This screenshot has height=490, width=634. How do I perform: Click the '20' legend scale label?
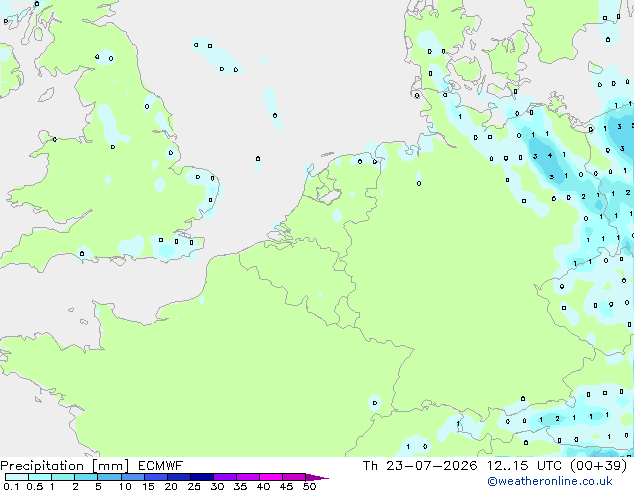(171, 486)
